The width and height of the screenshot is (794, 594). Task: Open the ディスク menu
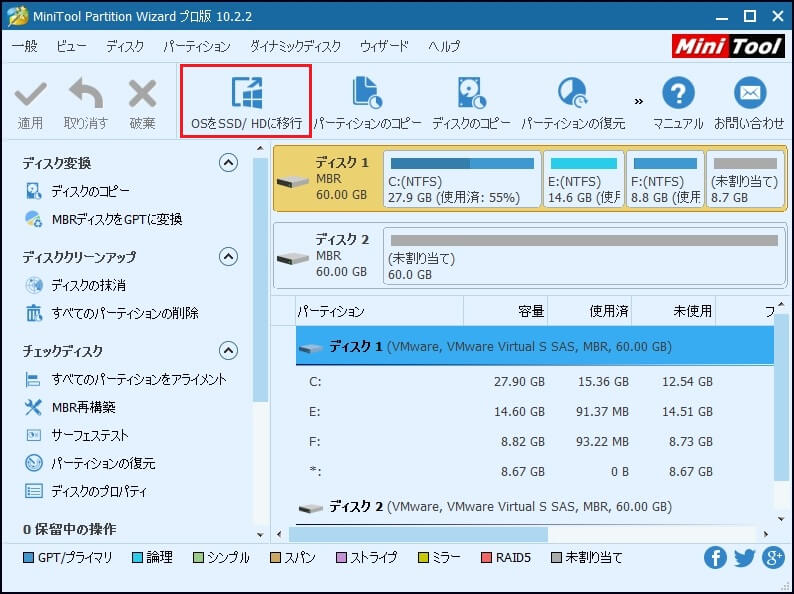[x=125, y=47]
